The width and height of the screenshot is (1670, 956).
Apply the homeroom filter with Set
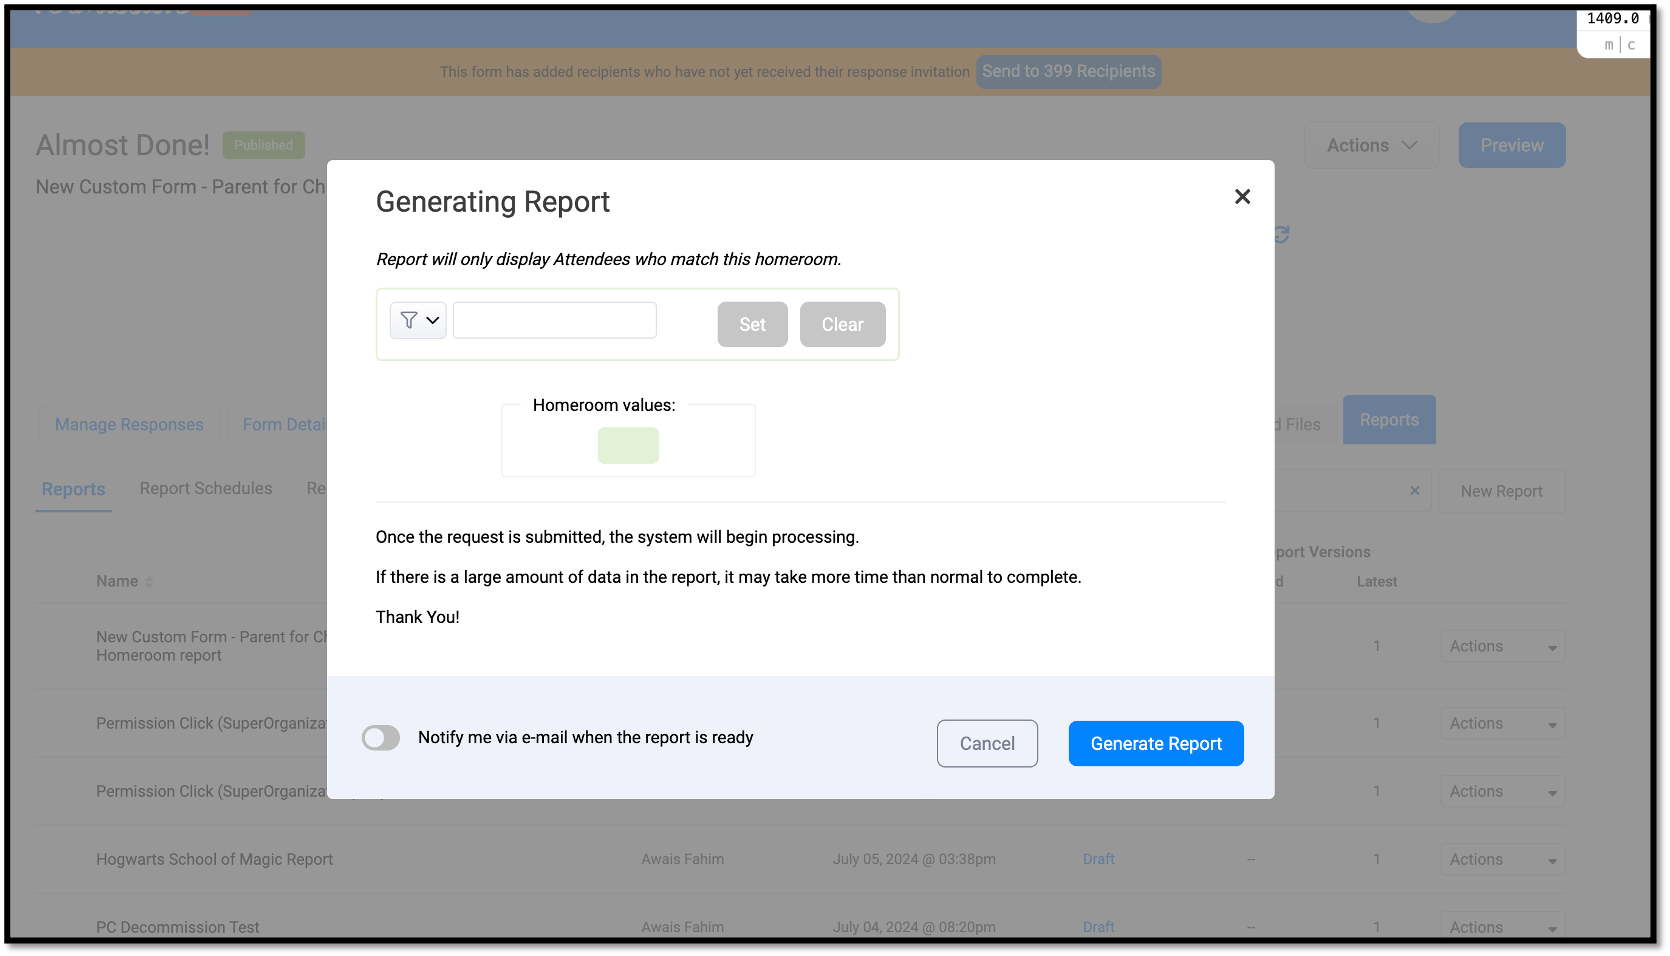(752, 324)
